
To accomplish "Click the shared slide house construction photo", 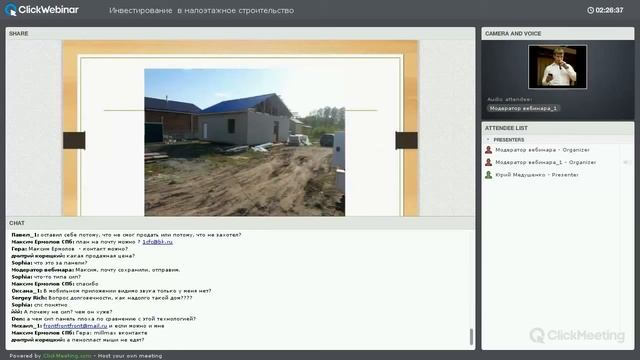I will (244, 142).
